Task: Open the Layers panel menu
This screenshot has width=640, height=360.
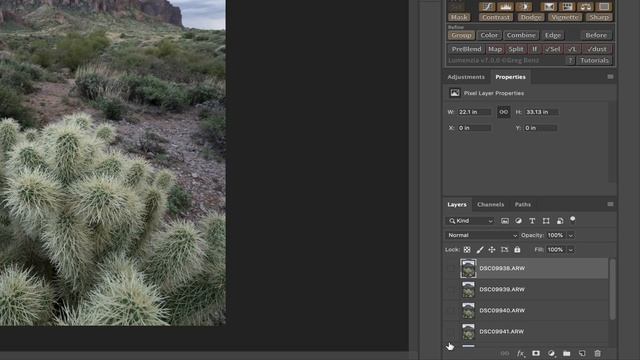Action: [x=610, y=204]
